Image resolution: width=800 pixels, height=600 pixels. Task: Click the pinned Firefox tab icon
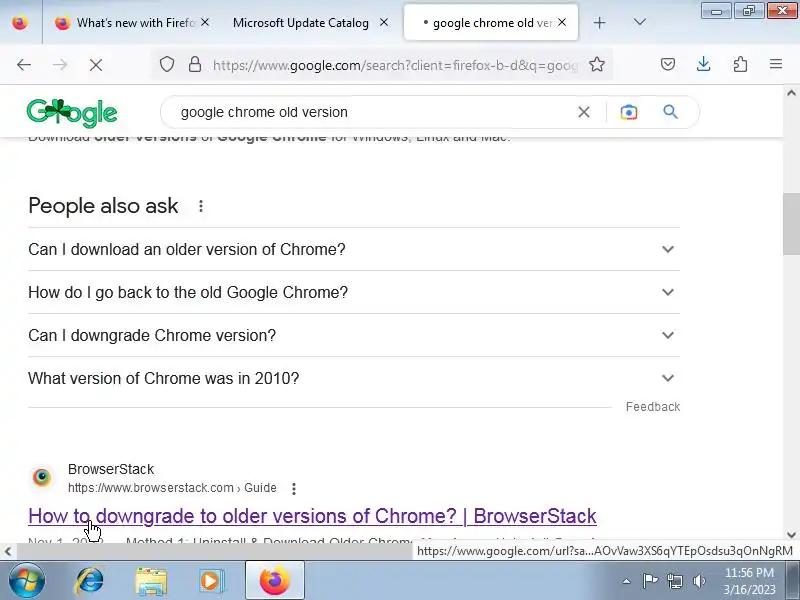click(20, 22)
